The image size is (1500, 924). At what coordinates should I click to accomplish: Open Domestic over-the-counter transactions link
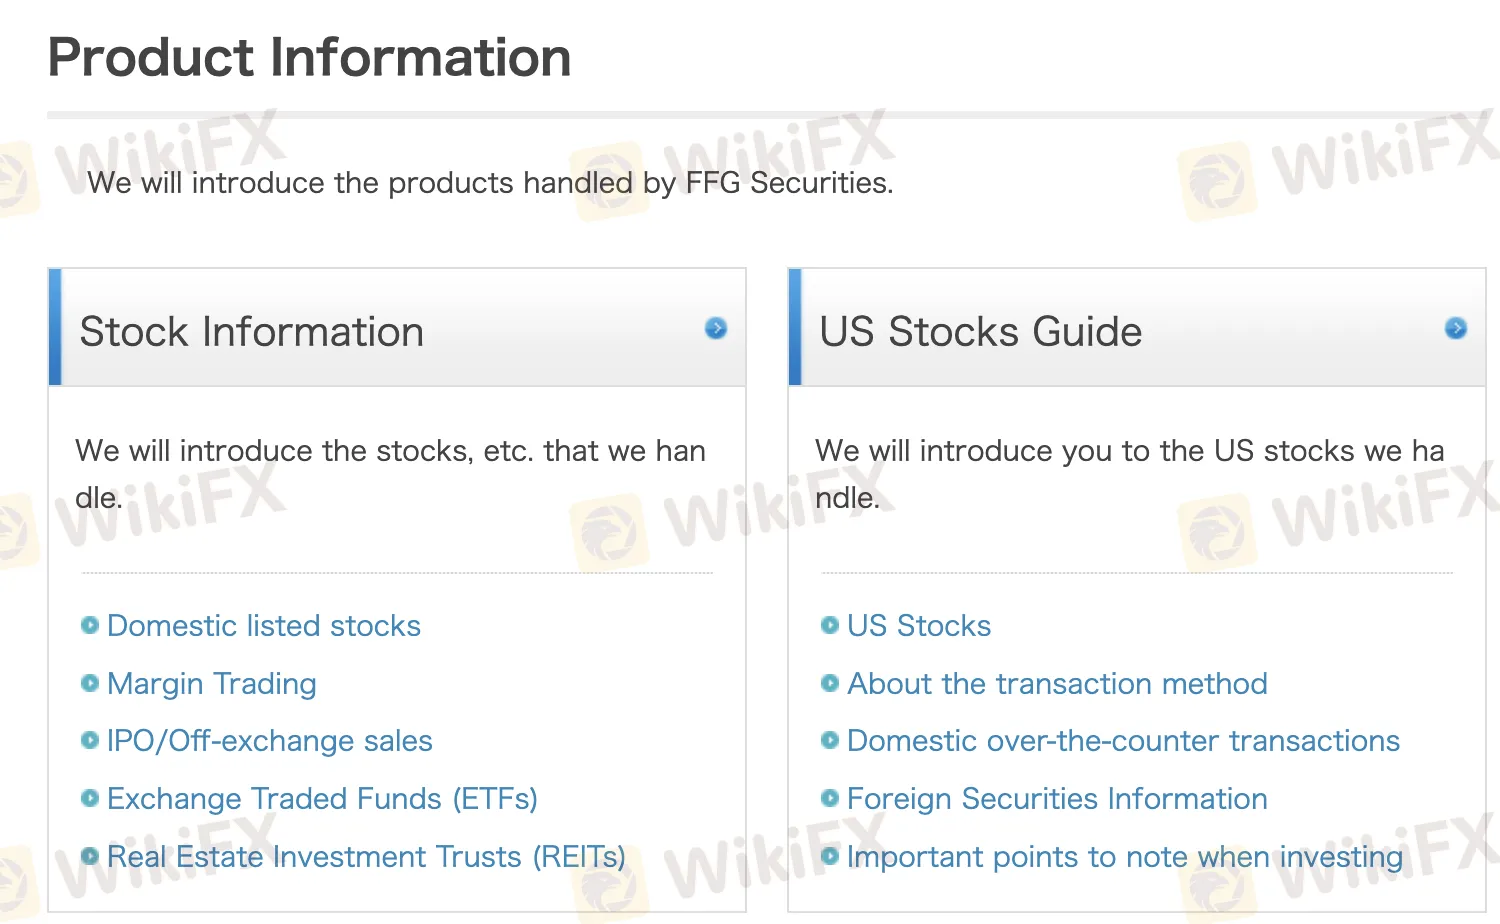1123,741
